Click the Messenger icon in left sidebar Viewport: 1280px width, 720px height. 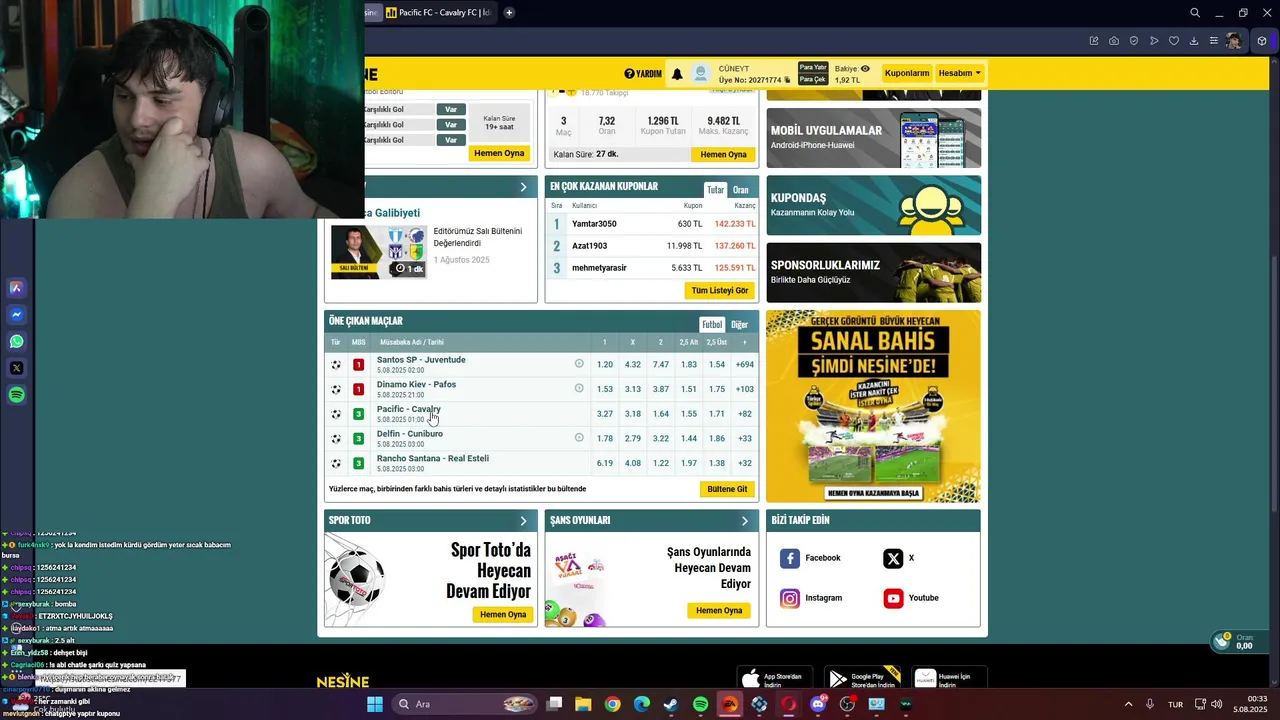tap(16, 314)
